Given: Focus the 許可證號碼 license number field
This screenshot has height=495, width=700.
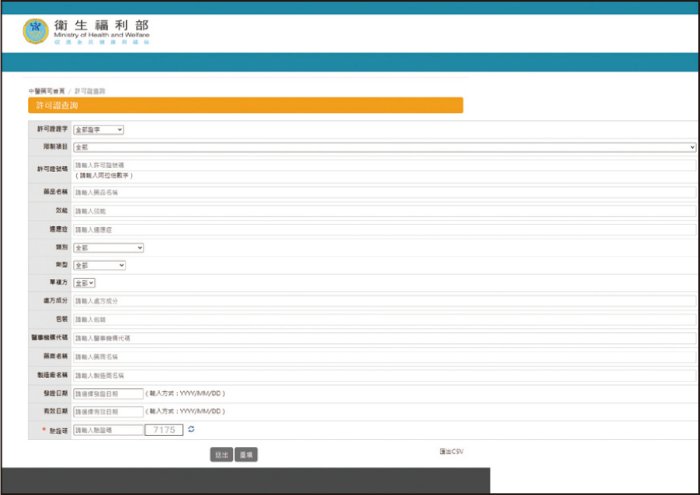Looking at the screenshot, I should (384, 165).
